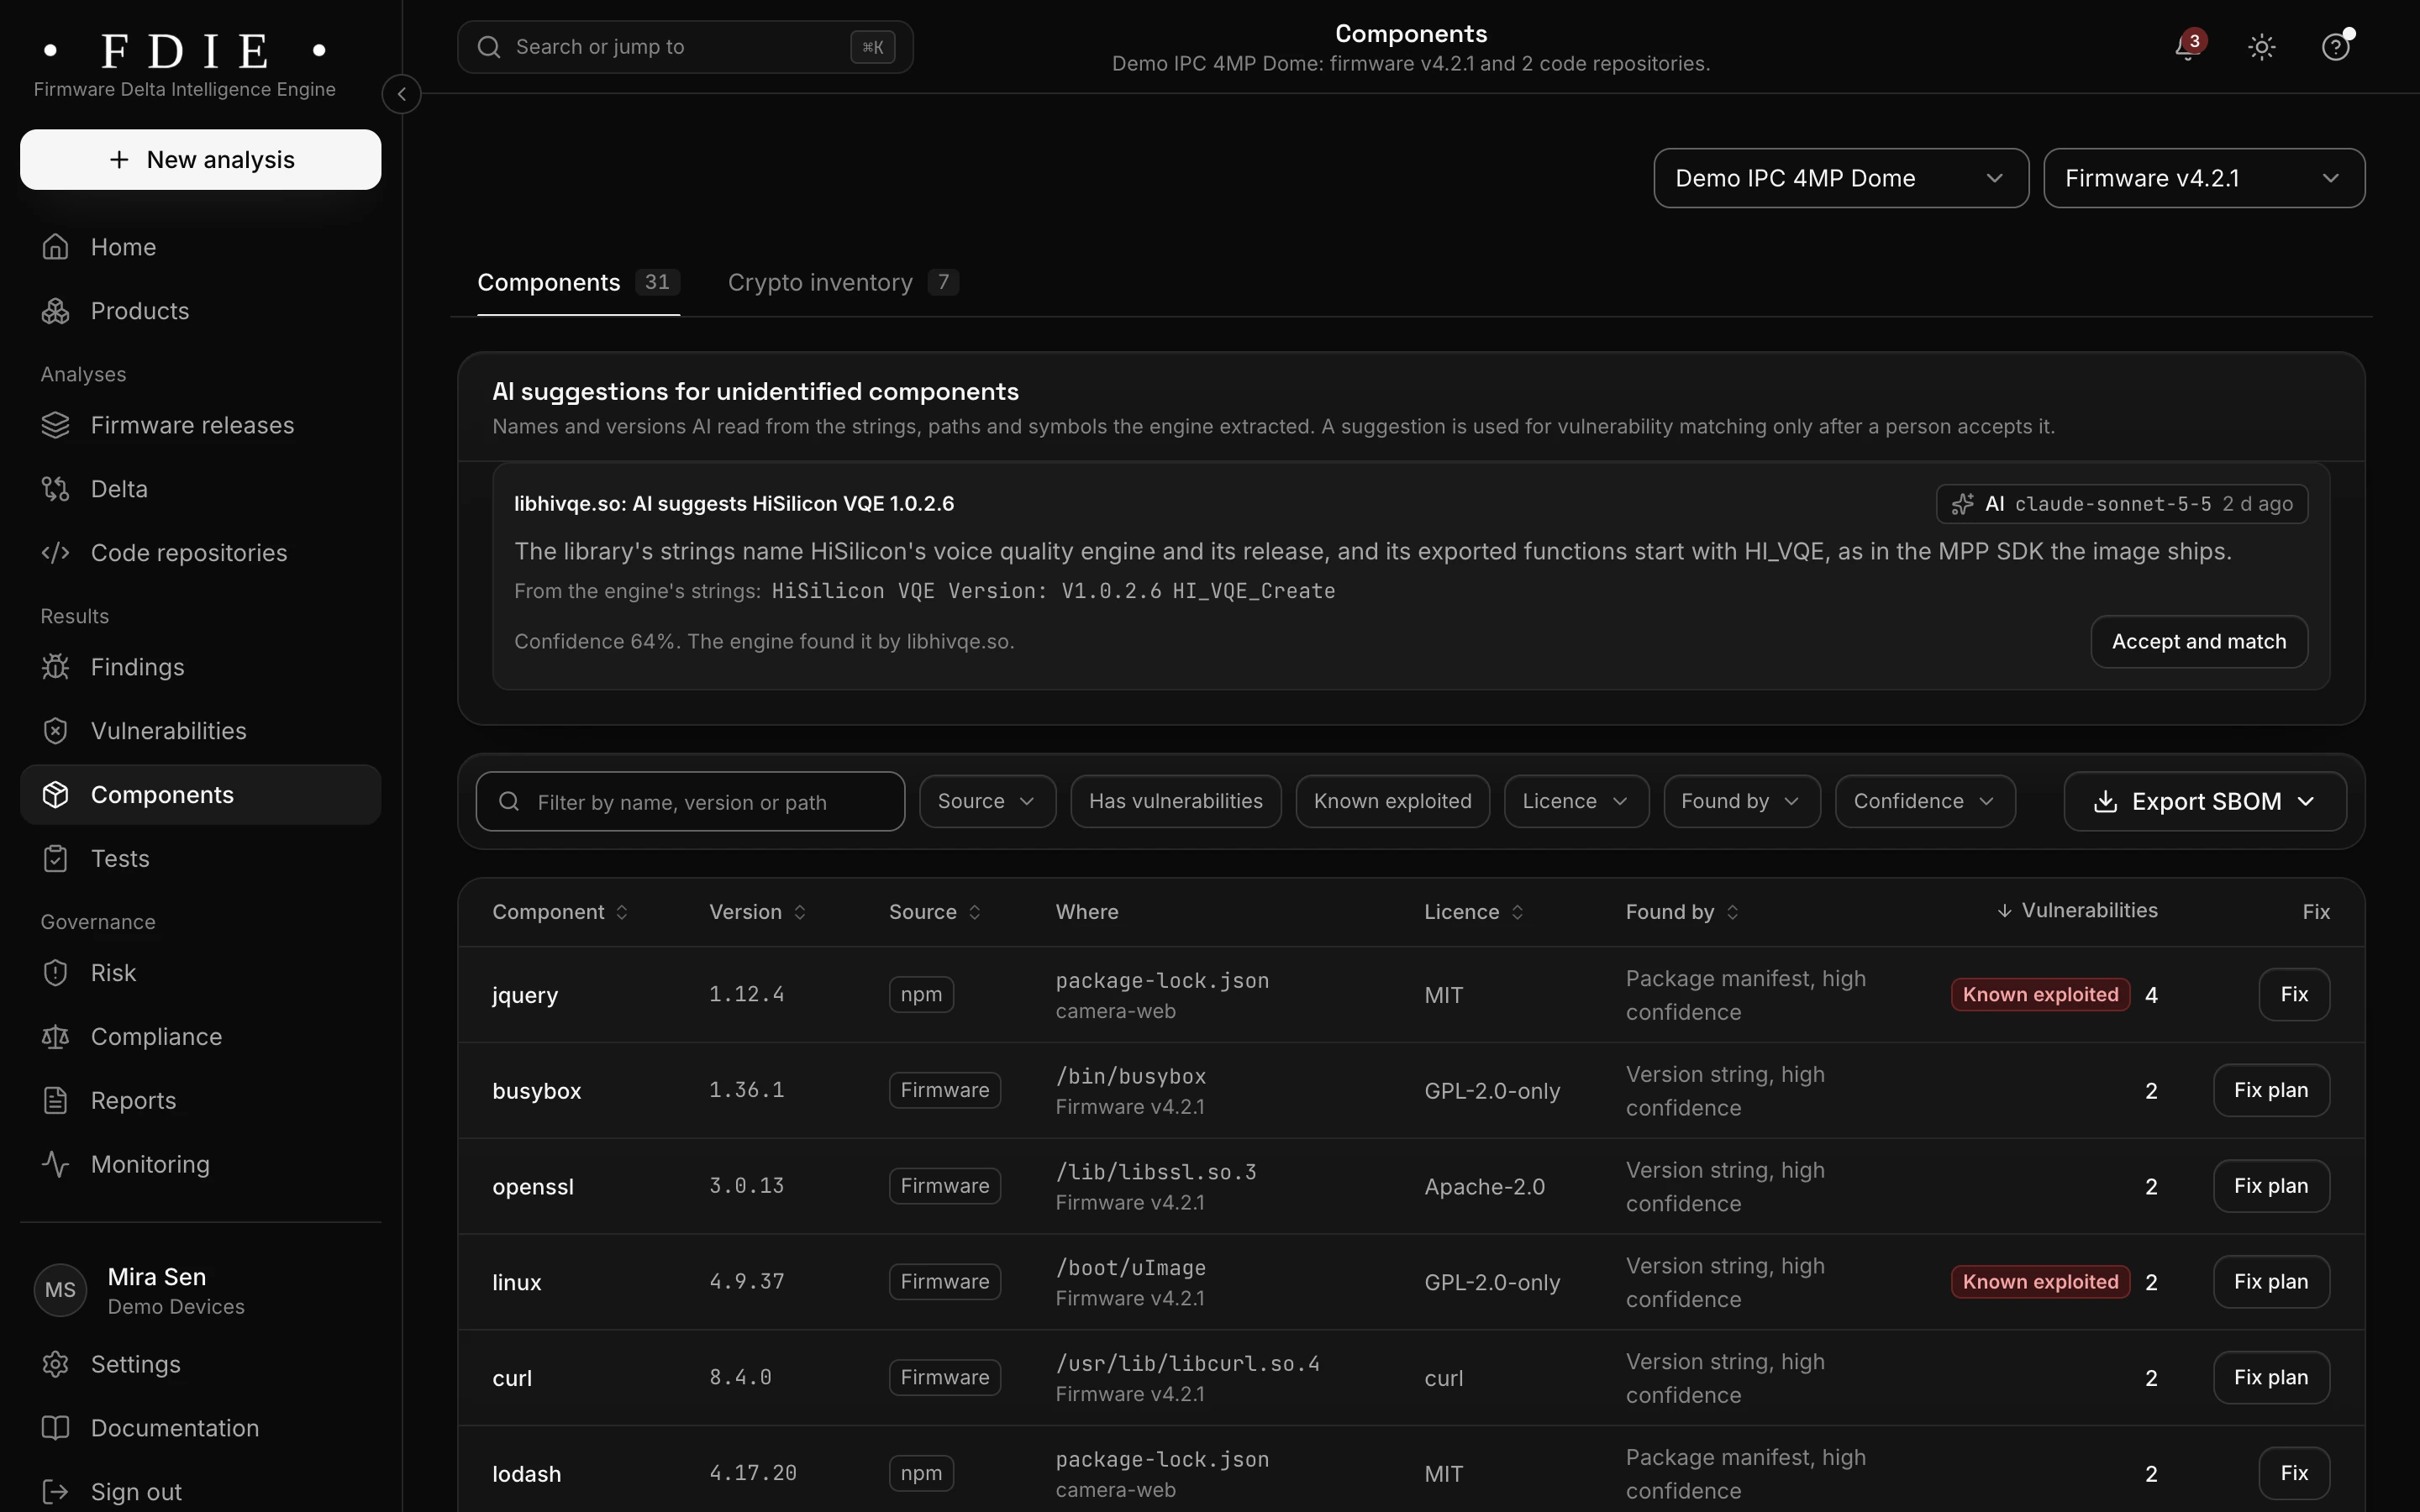
Task: Collapse the sidebar with chevron button
Action: (x=401, y=94)
